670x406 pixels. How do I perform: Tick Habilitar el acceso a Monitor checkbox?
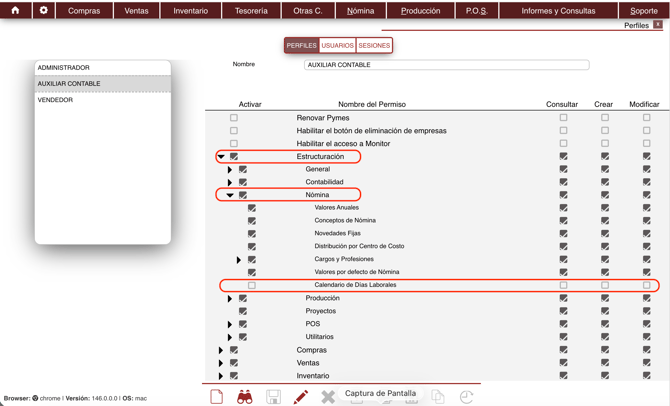coord(234,144)
